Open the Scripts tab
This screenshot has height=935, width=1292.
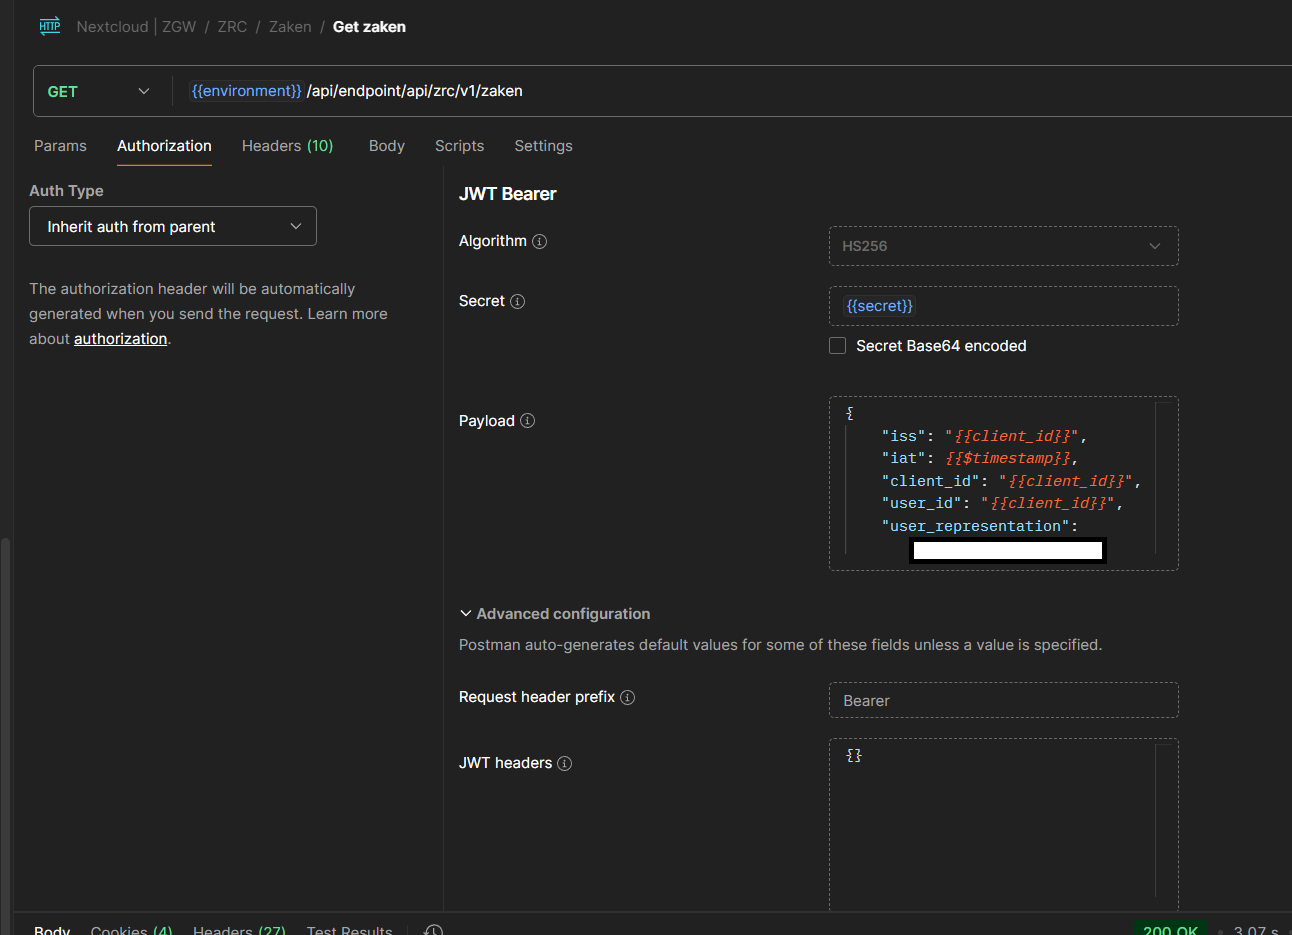[459, 146]
